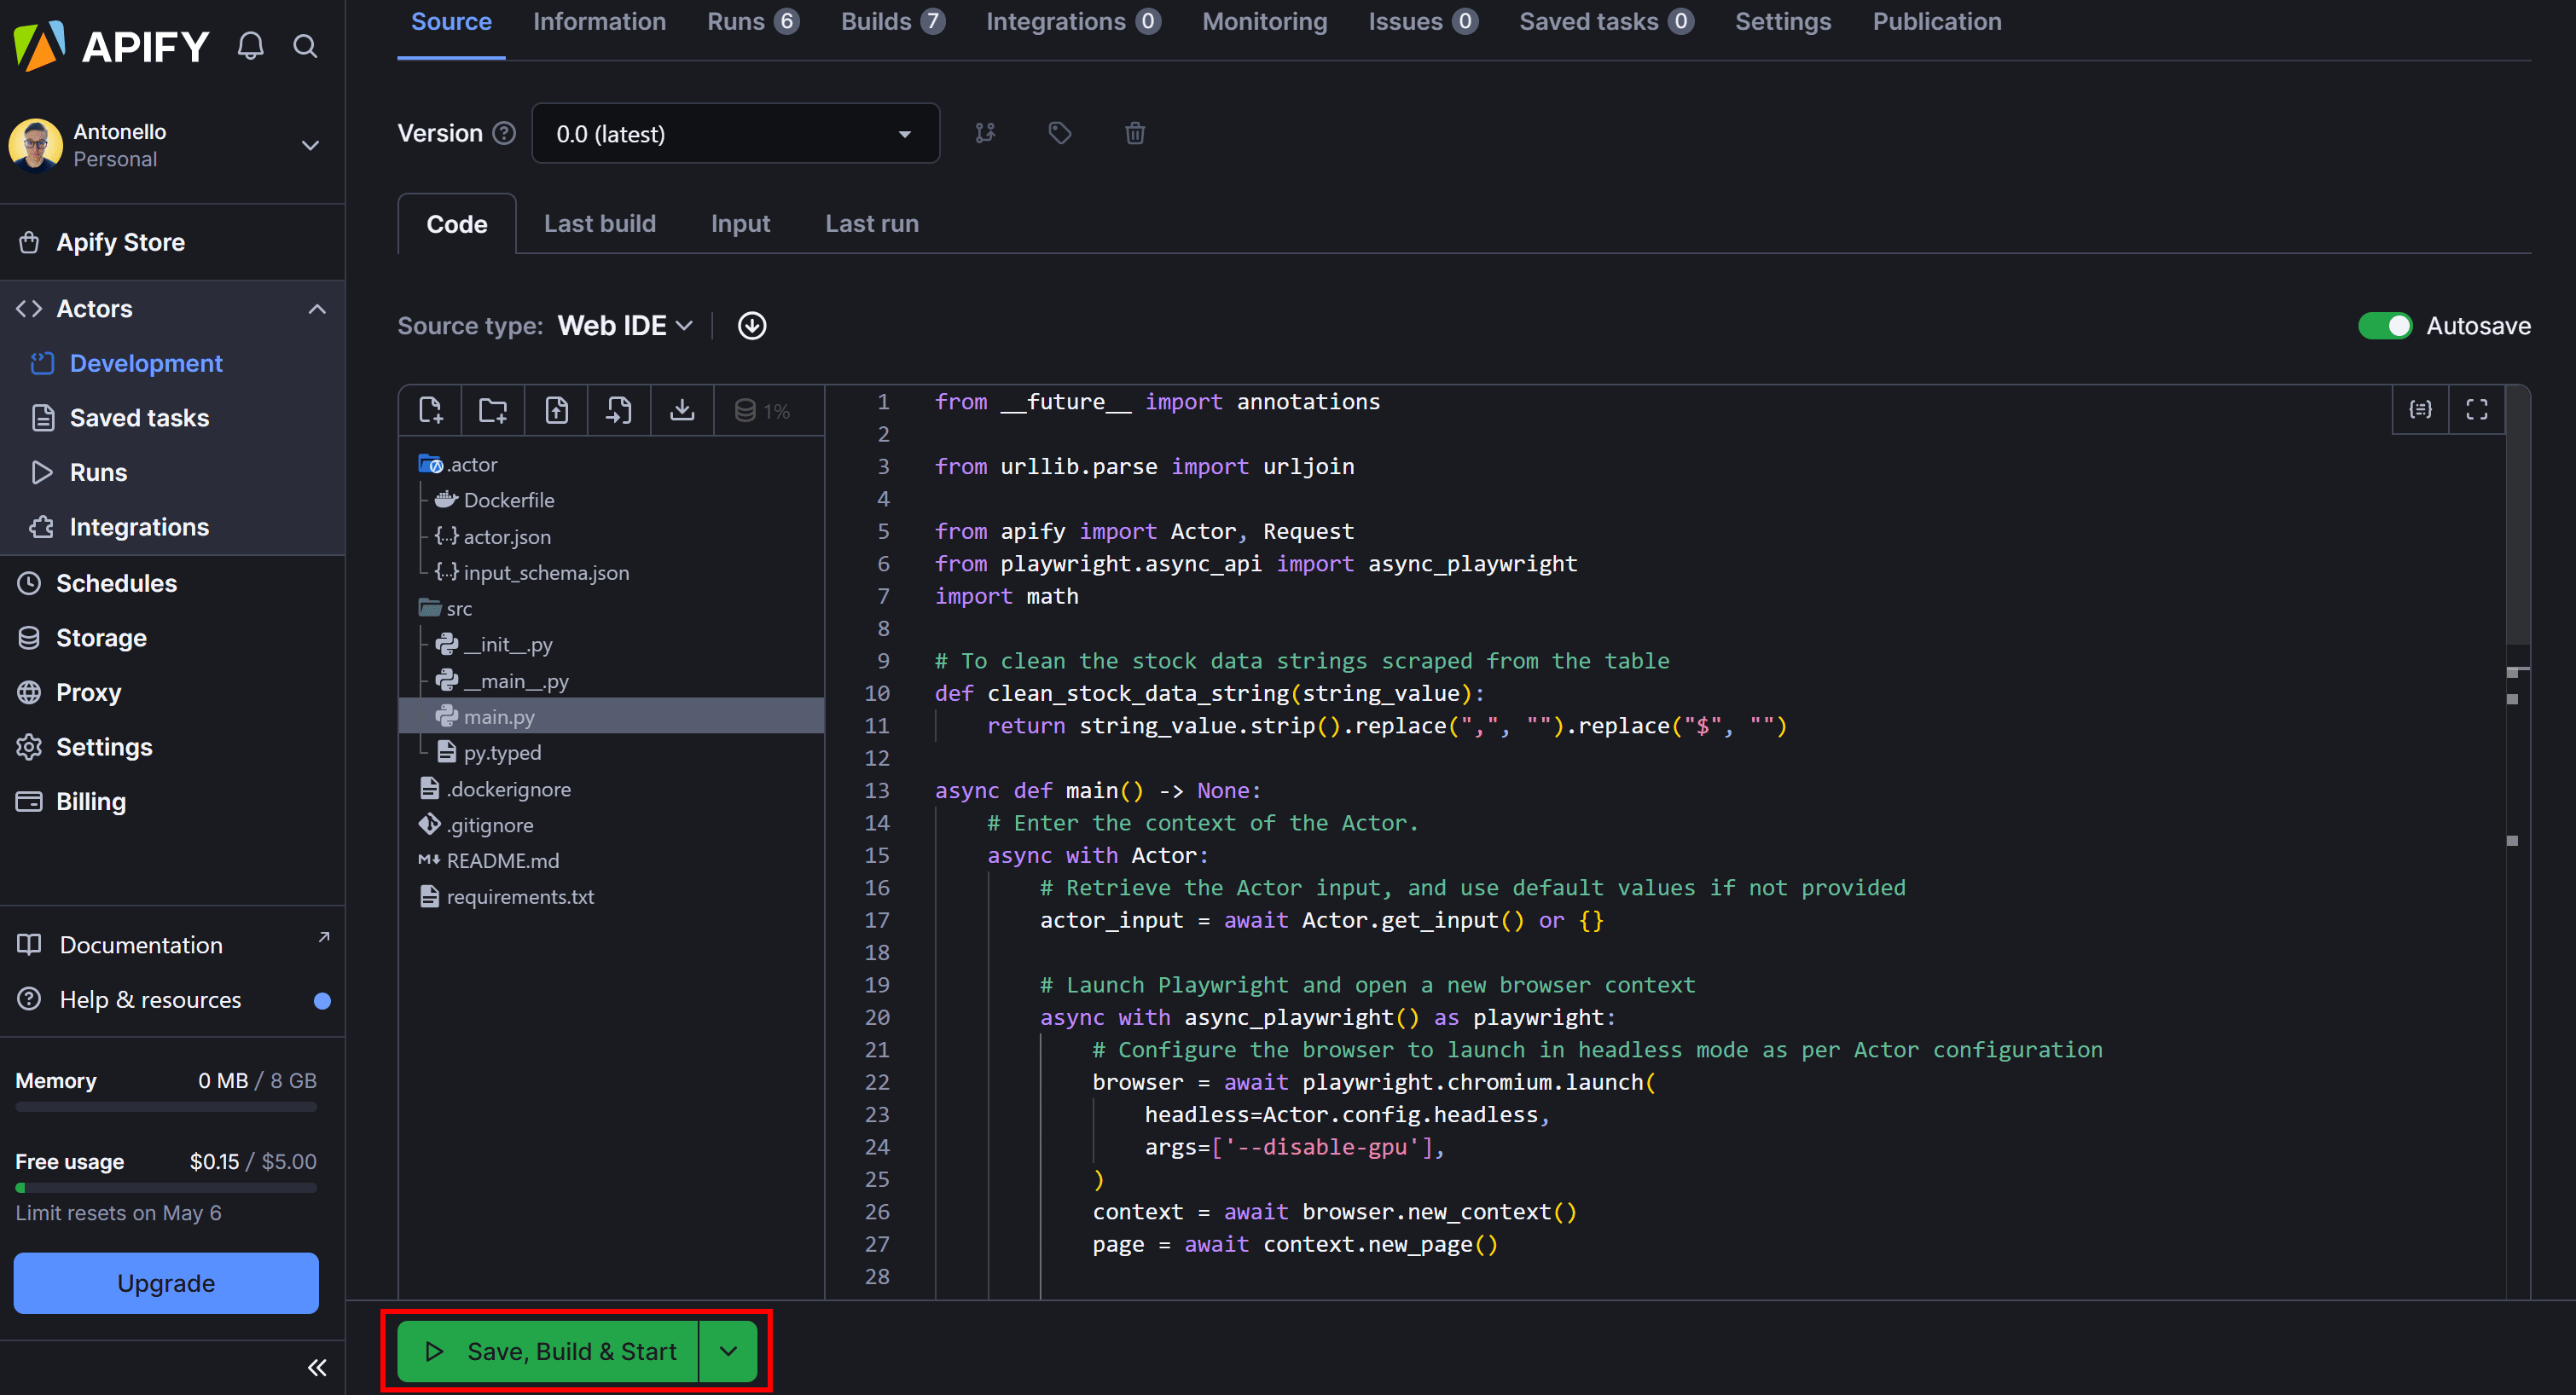
Task: Click the Free usage progress bar
Action: click(x=166, y=1188)
